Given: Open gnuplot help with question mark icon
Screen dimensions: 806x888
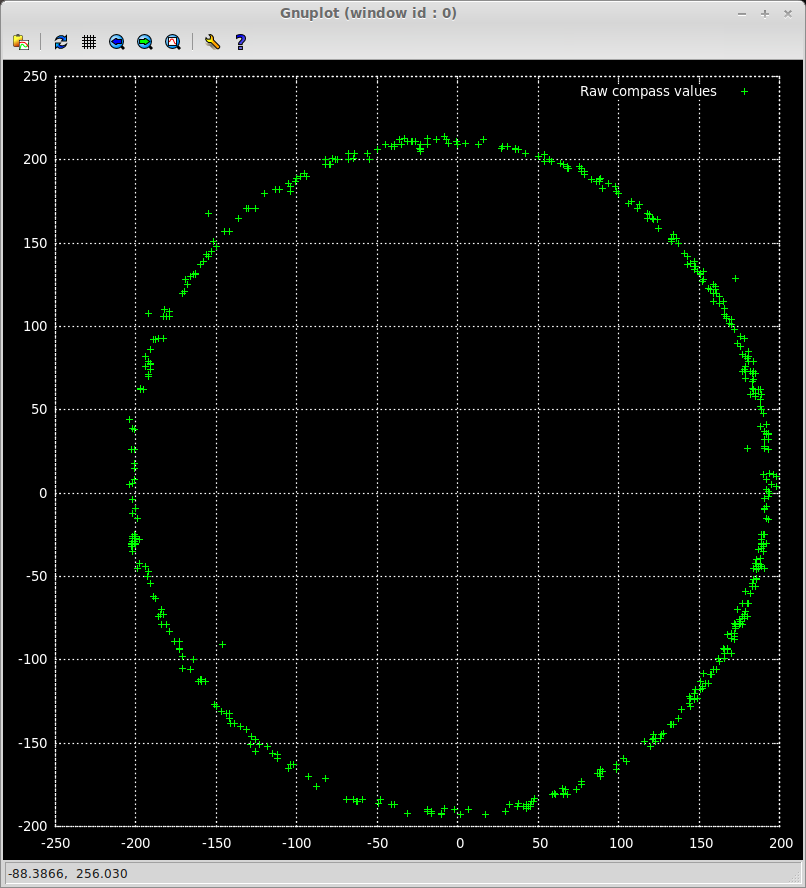Looking at the screenshot, I should click(240, 42).
